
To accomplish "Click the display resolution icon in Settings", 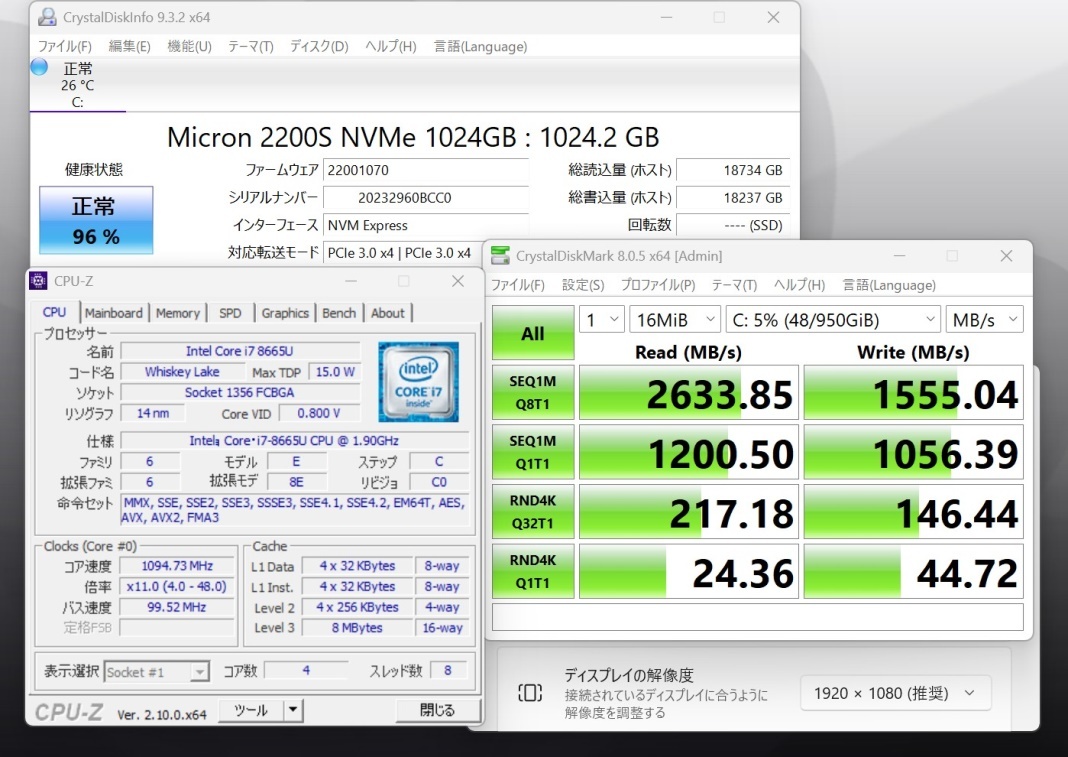I will [531, 693].
